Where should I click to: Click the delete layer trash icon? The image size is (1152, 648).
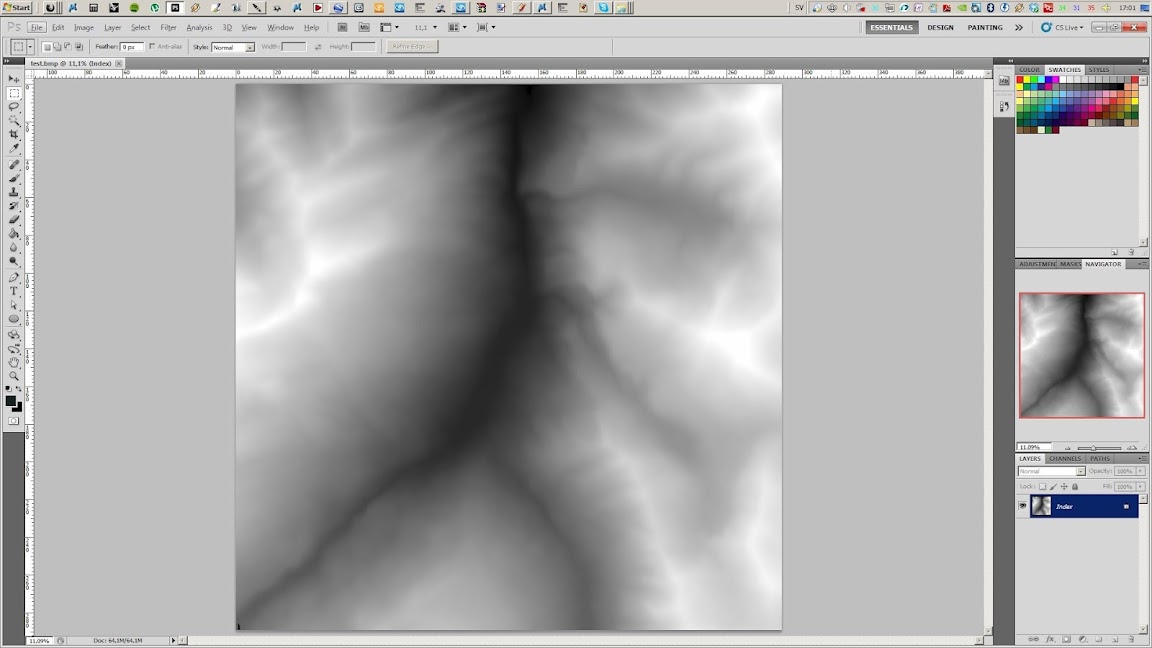pos(1131,640)
